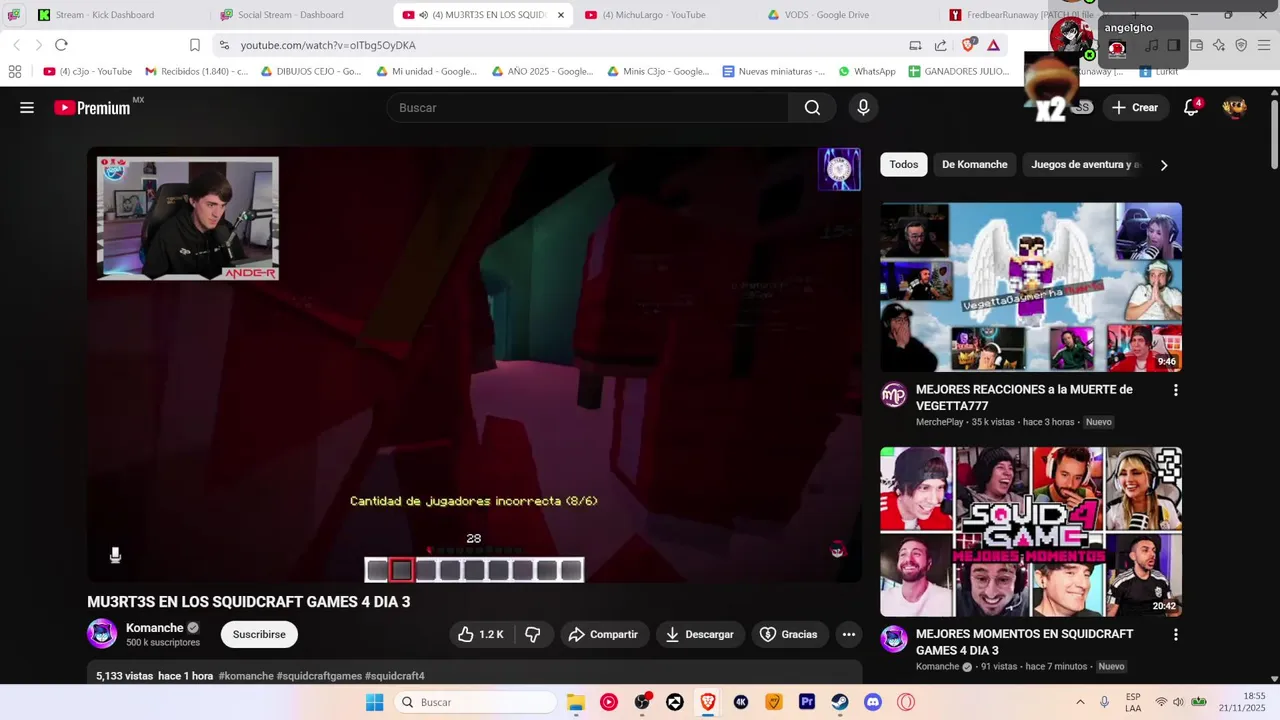This screenshot has width=1280, height=720.
Task: Open Discord from the taskbar
Action: [x=873, y=702]
